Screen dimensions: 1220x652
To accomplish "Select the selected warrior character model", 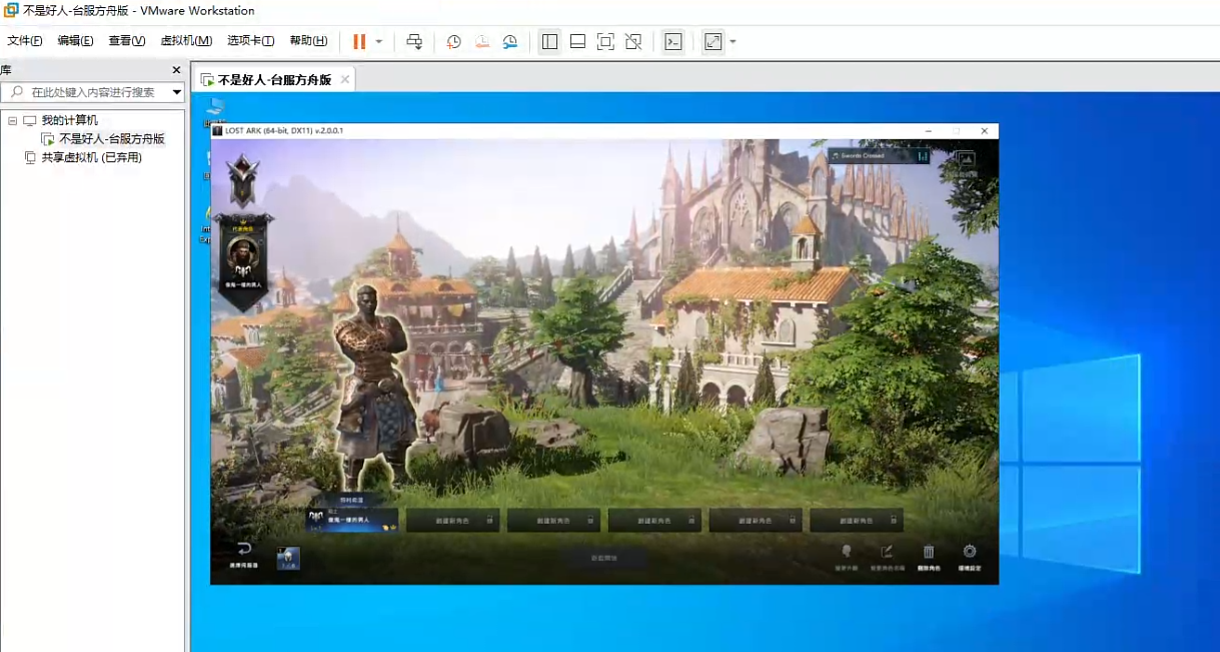I will 372,388.
